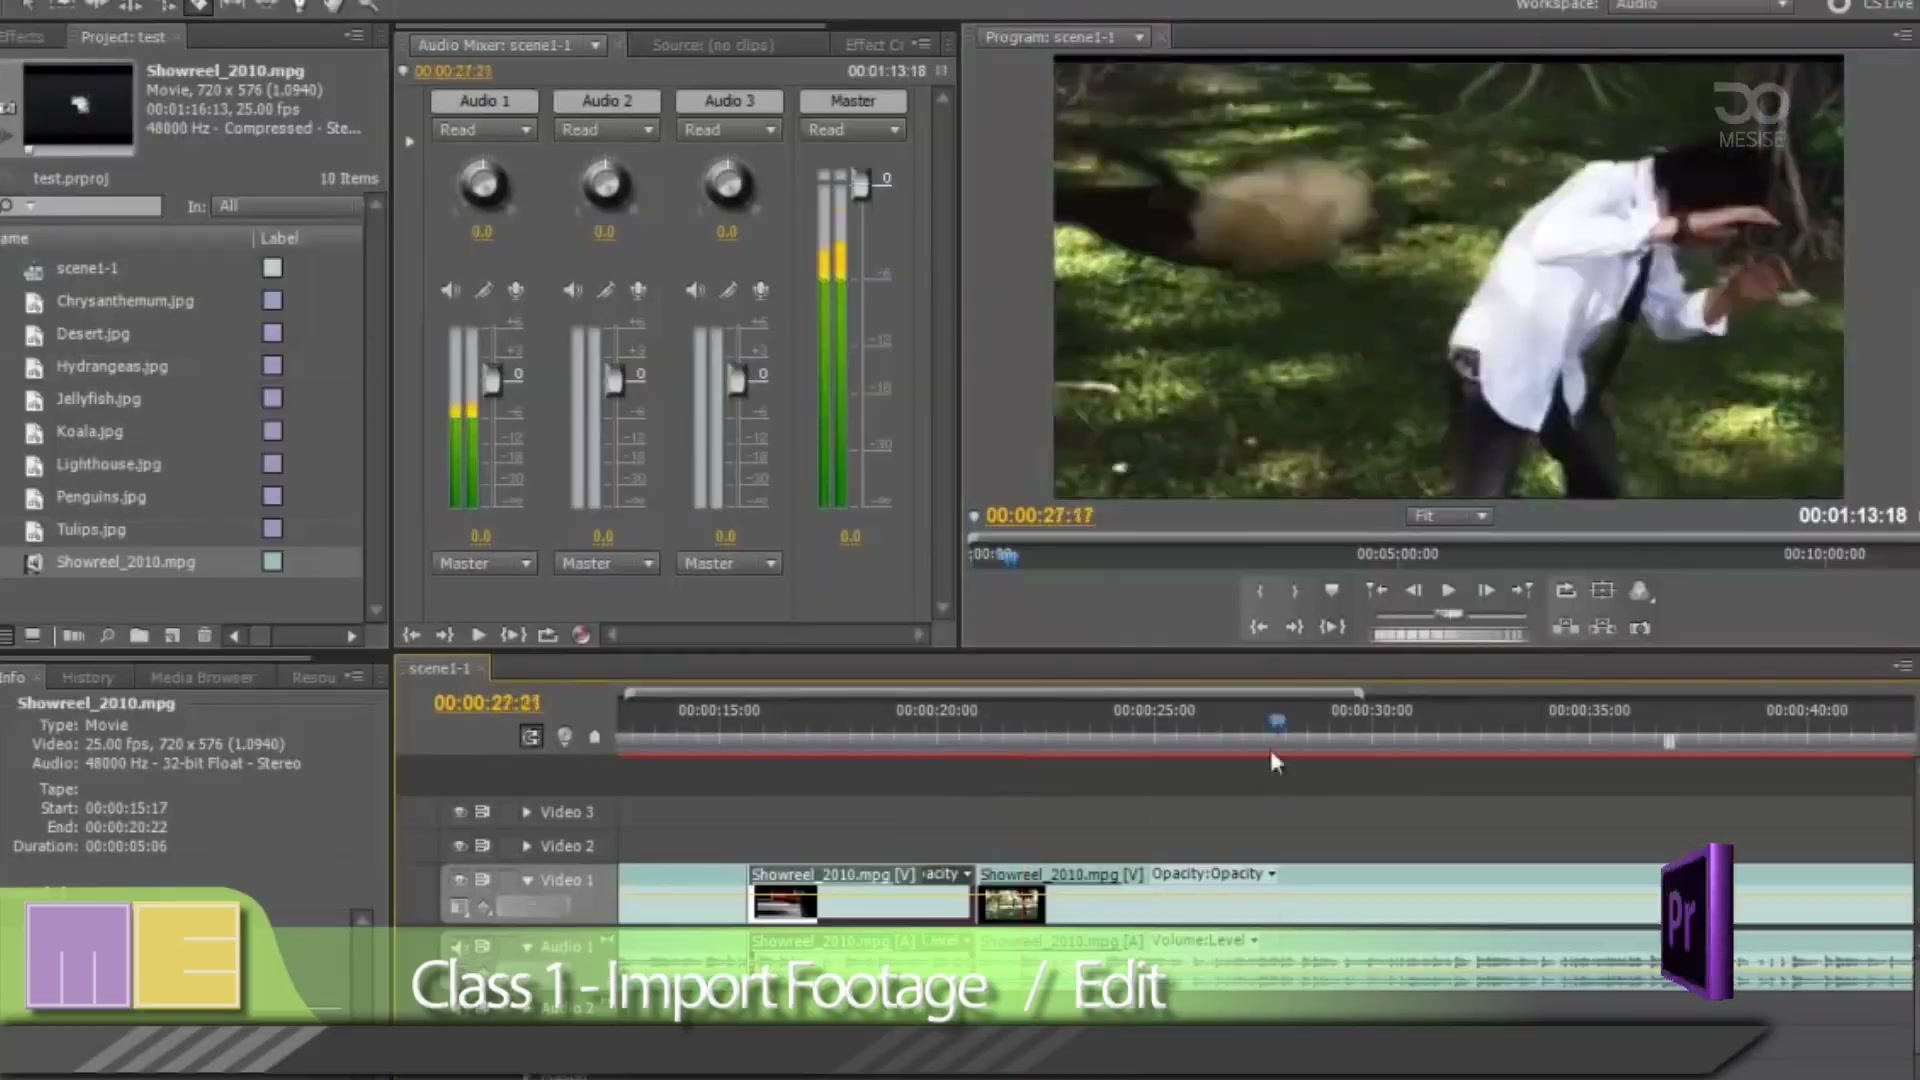
Task: Click Set In Point in Program monitor
Action: point(1259,591)
